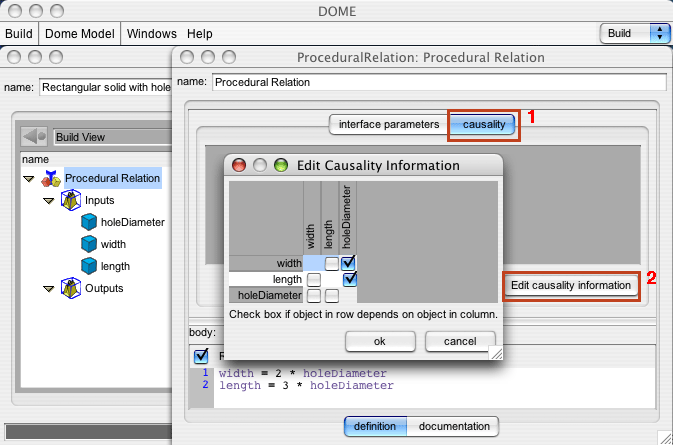Select the width row header in causality table
This screenshot has height=445, width=673.
coord(266,263)
